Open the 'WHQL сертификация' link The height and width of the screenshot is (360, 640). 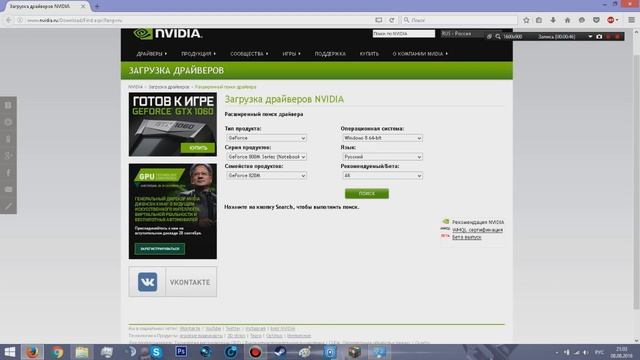point(477,230)
